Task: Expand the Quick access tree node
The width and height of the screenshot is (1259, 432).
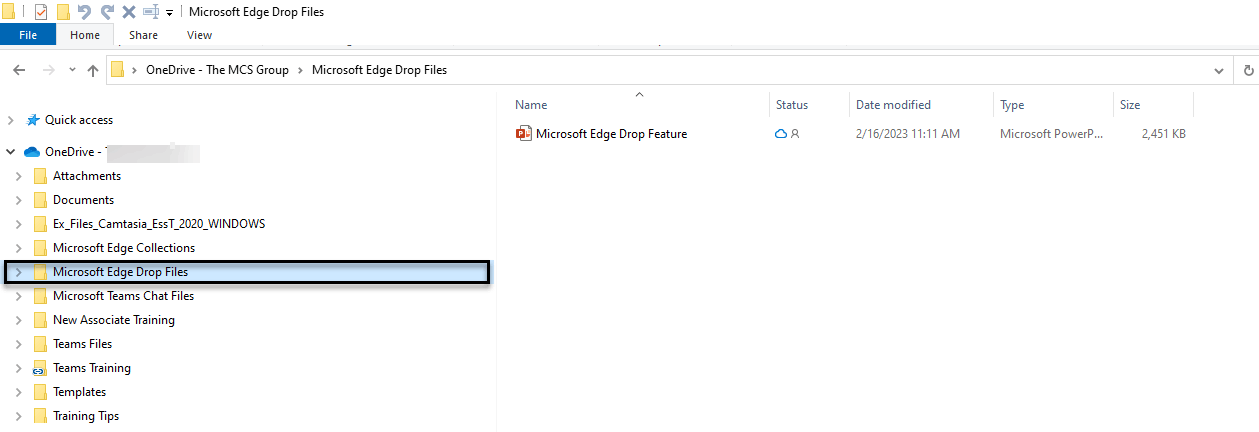Action: point(11,120)
